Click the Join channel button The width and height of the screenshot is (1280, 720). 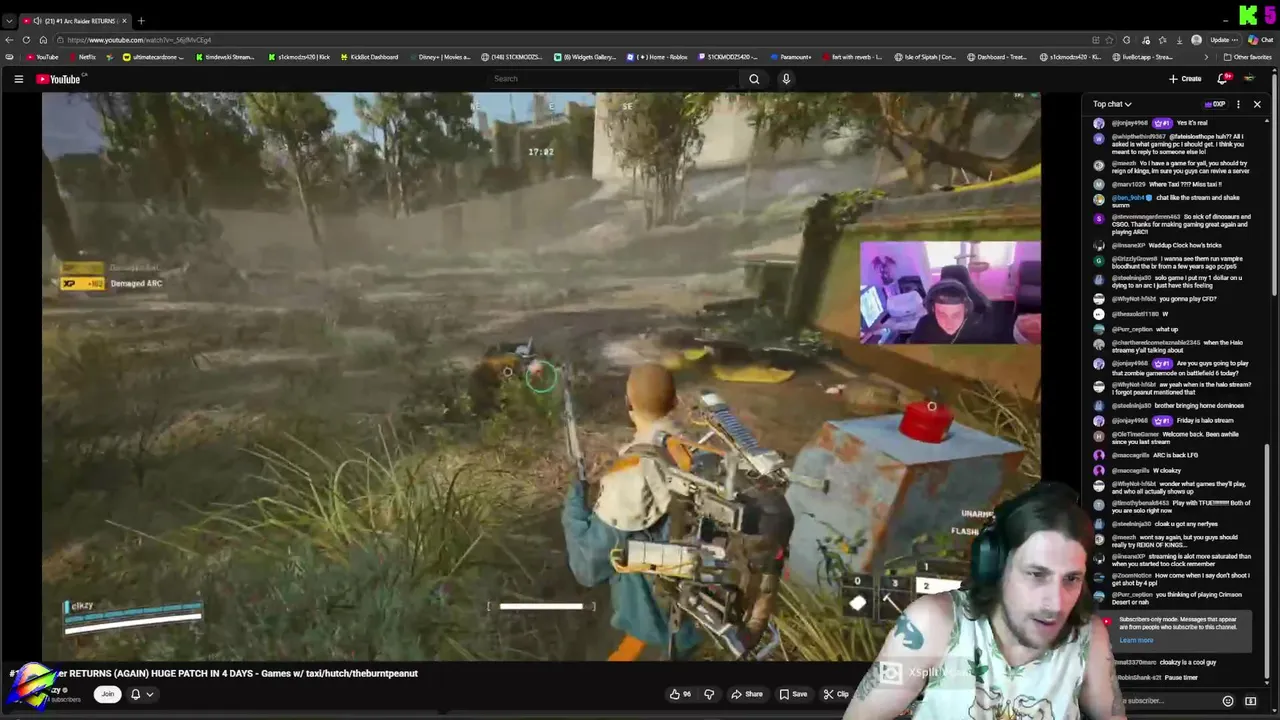tap(107, 694)
